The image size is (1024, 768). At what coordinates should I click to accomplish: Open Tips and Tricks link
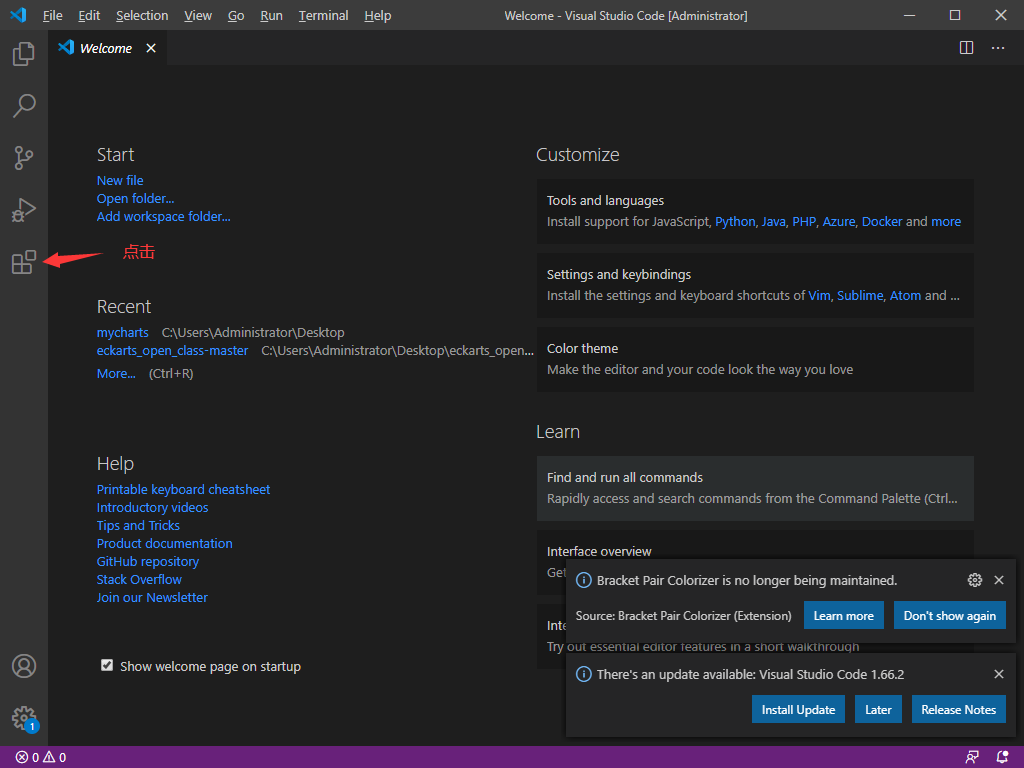(138, 525)
